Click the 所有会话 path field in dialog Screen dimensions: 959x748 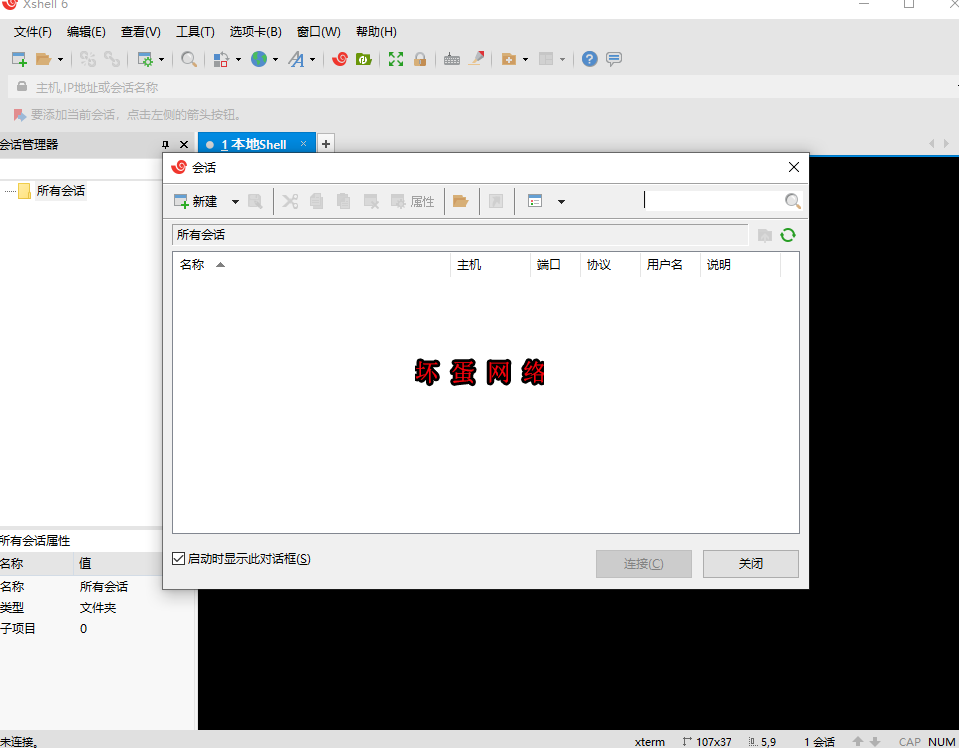[460, 235]
